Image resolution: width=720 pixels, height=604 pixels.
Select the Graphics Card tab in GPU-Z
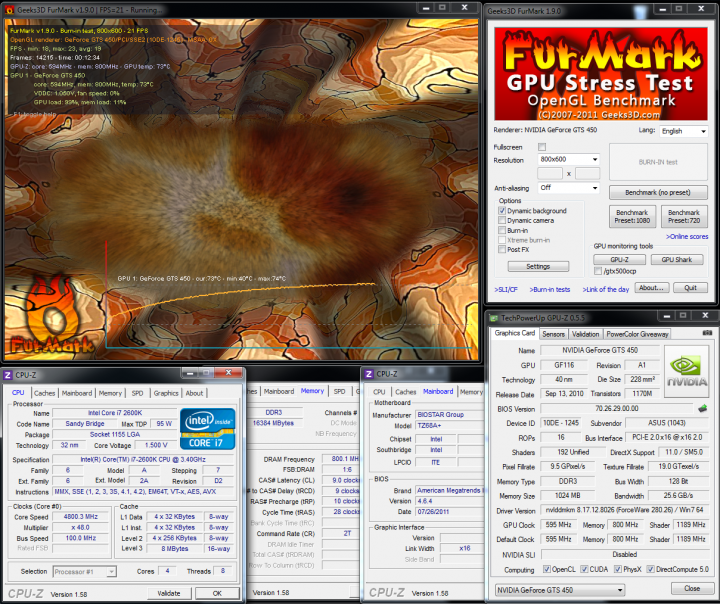tap(515, 333)
